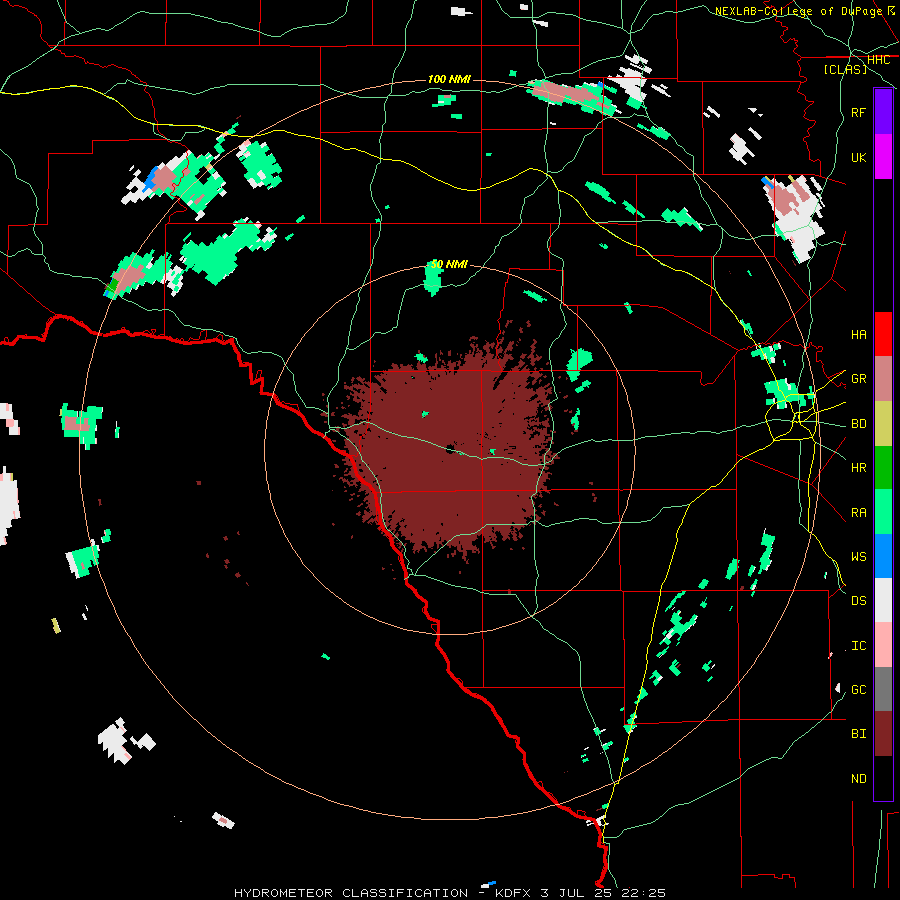Click the DS legend label

coord(858,601)
